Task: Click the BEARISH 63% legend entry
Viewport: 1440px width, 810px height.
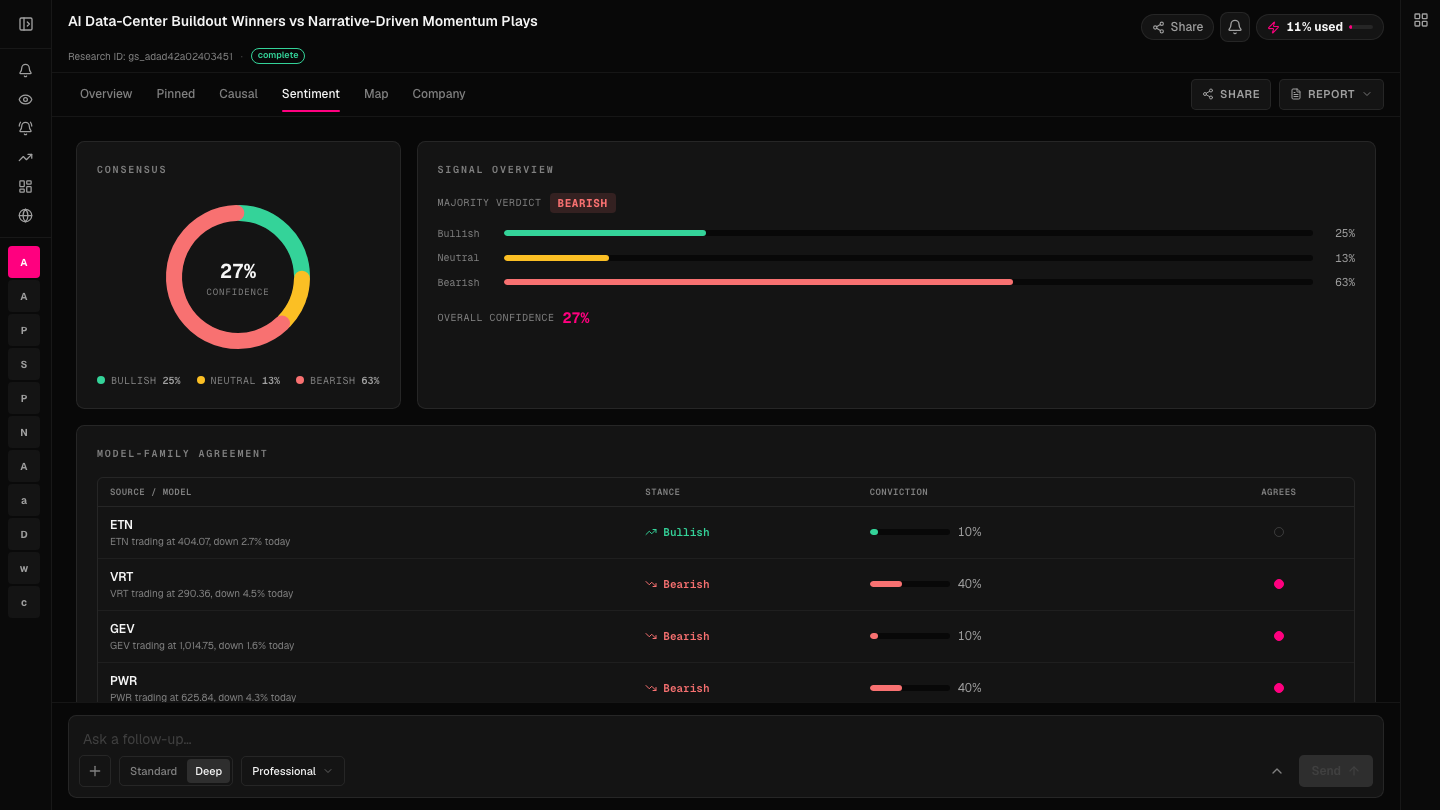Action: 338,381
